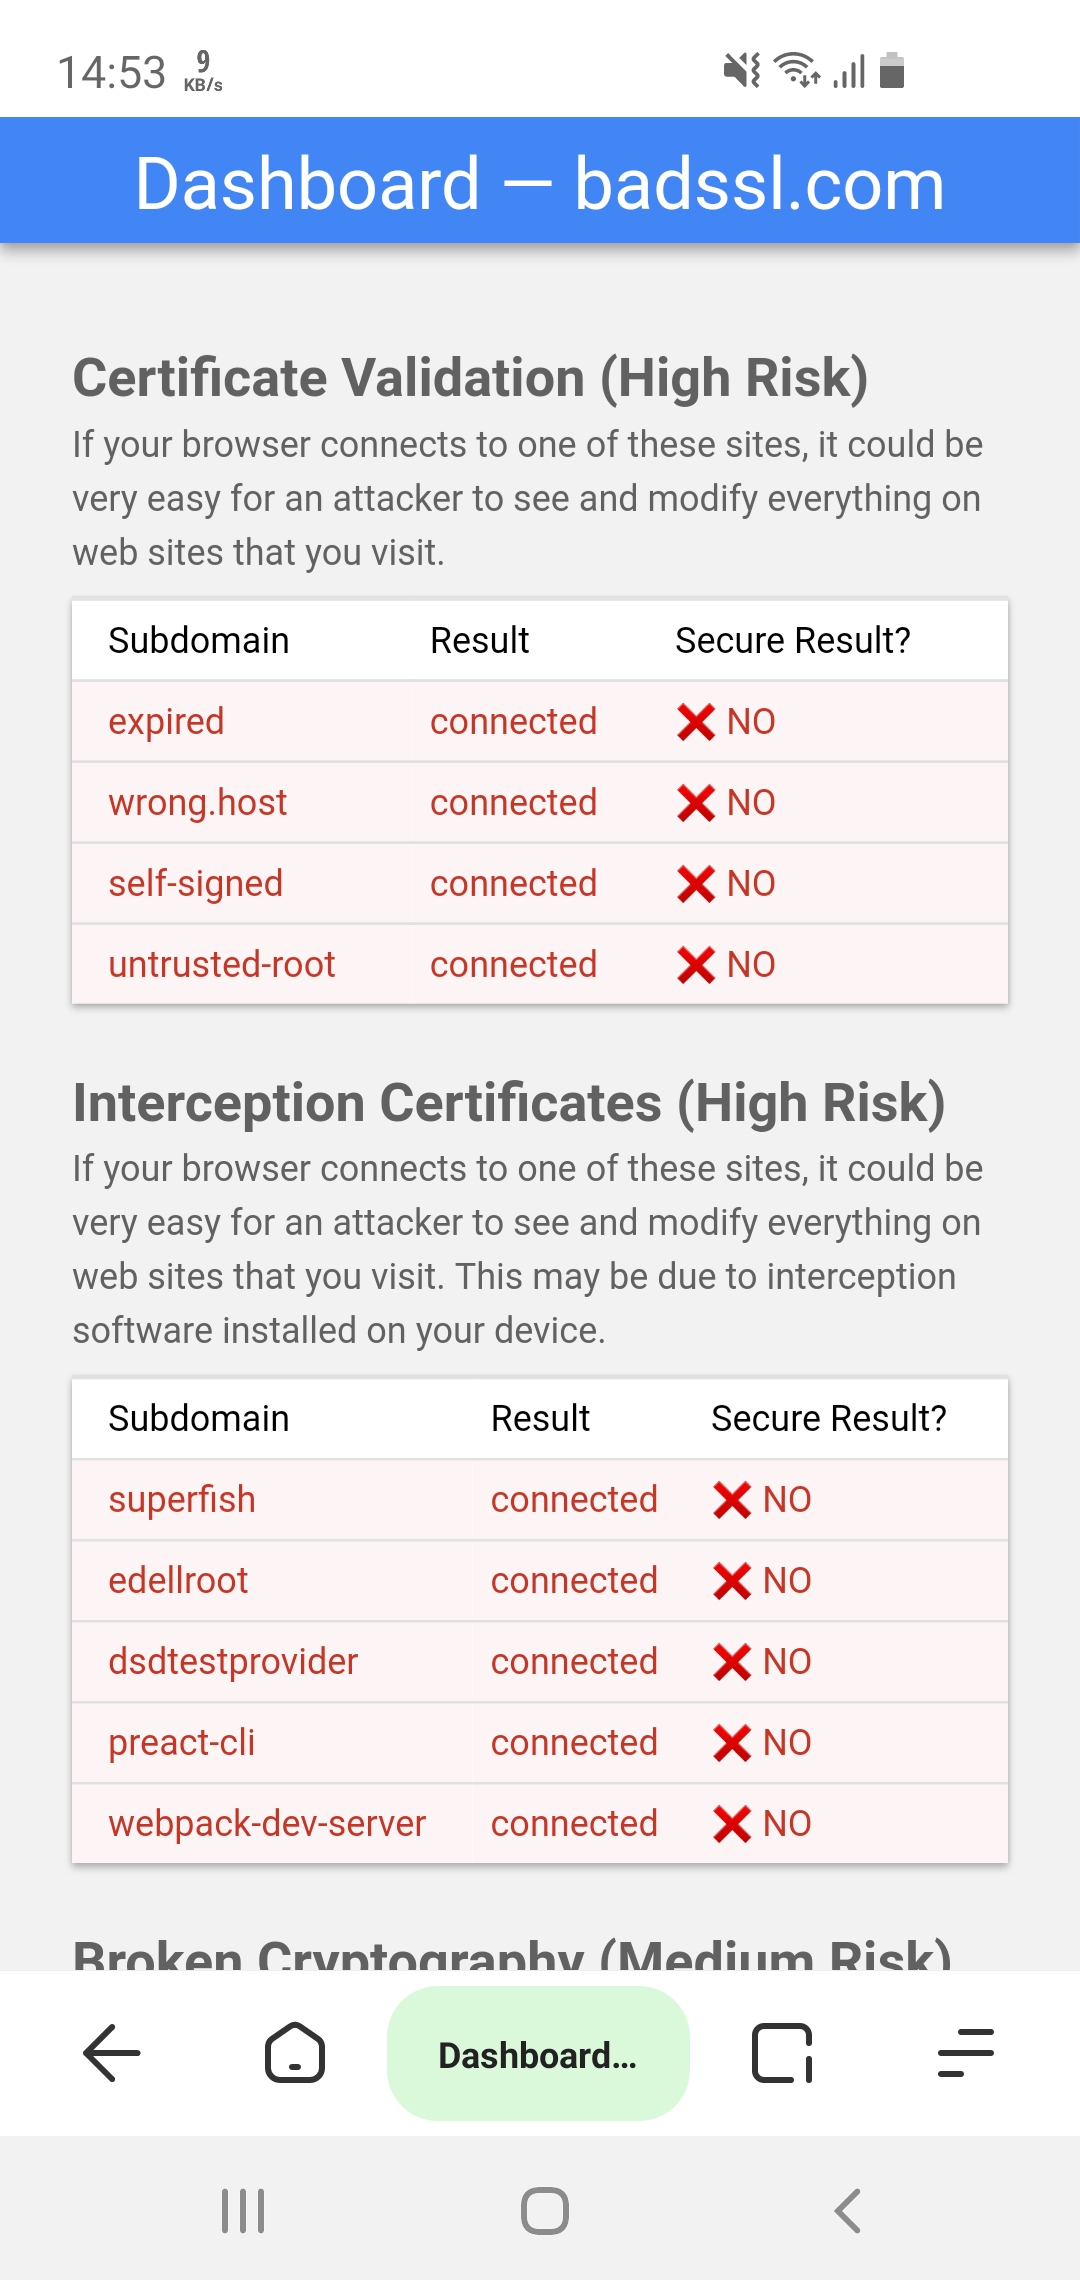The image size is (1080, 2280).
Task: Open the browser menu icon
Action: pos(966,2053)
